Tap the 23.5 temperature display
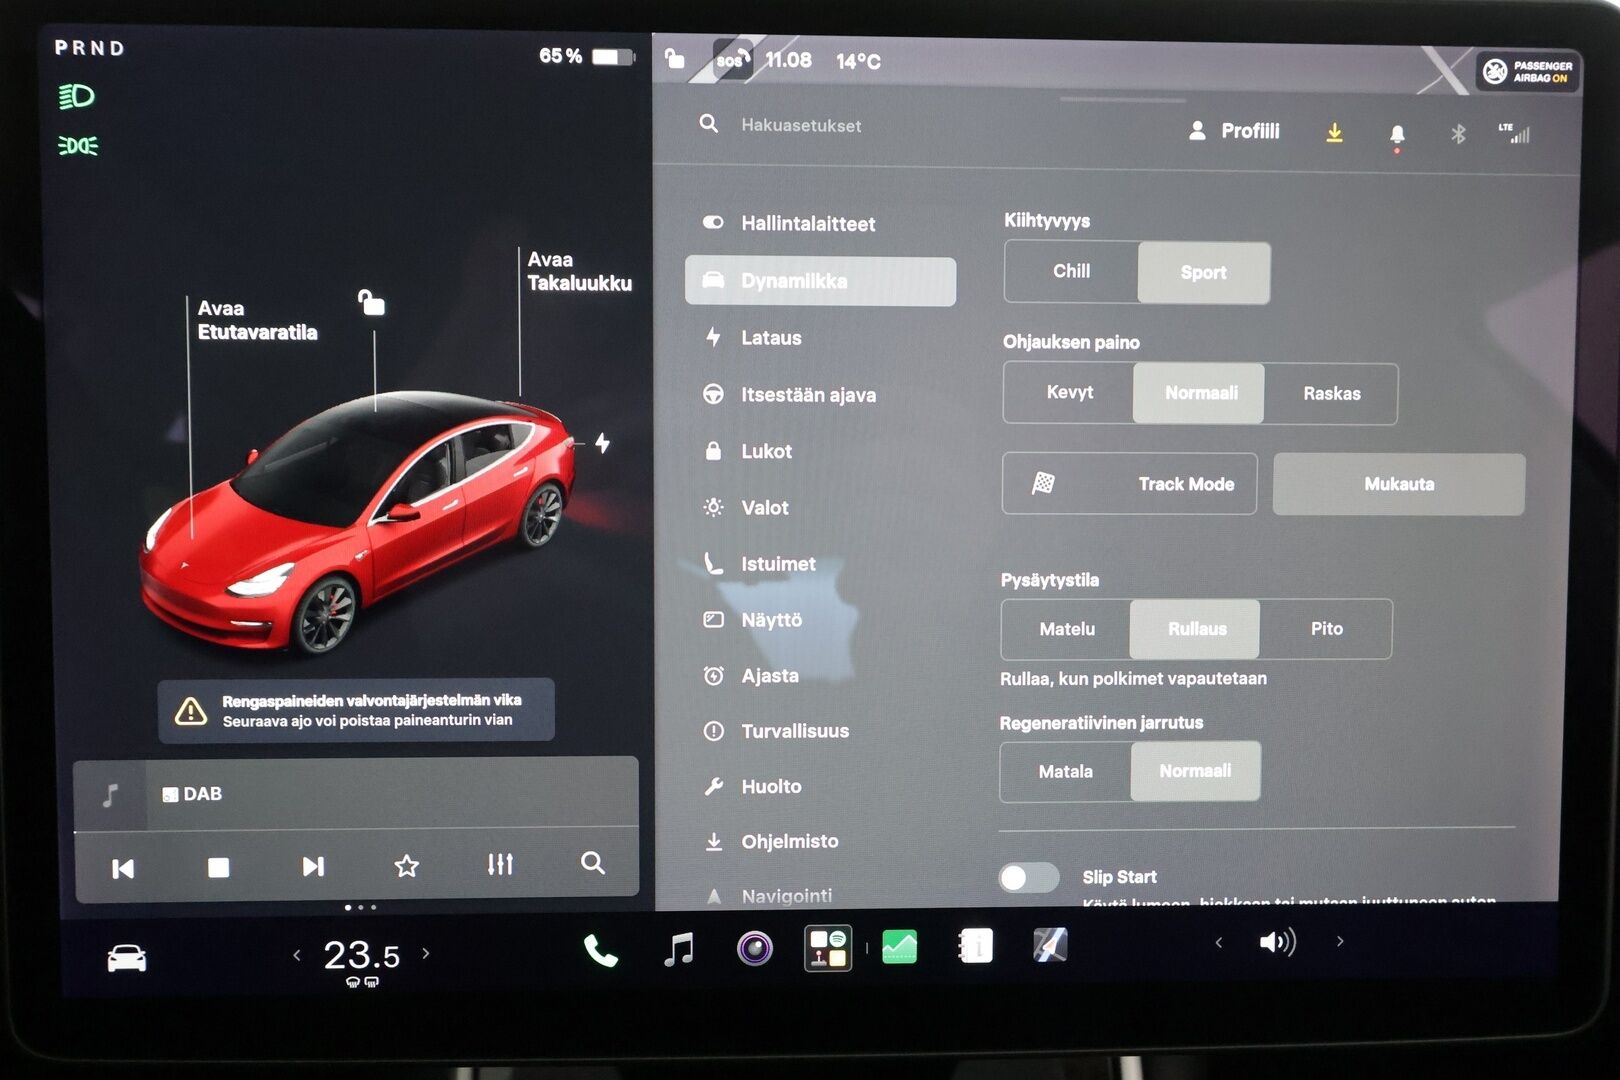This screenshot has height=1080, width=1620. (x=361, y=955)
